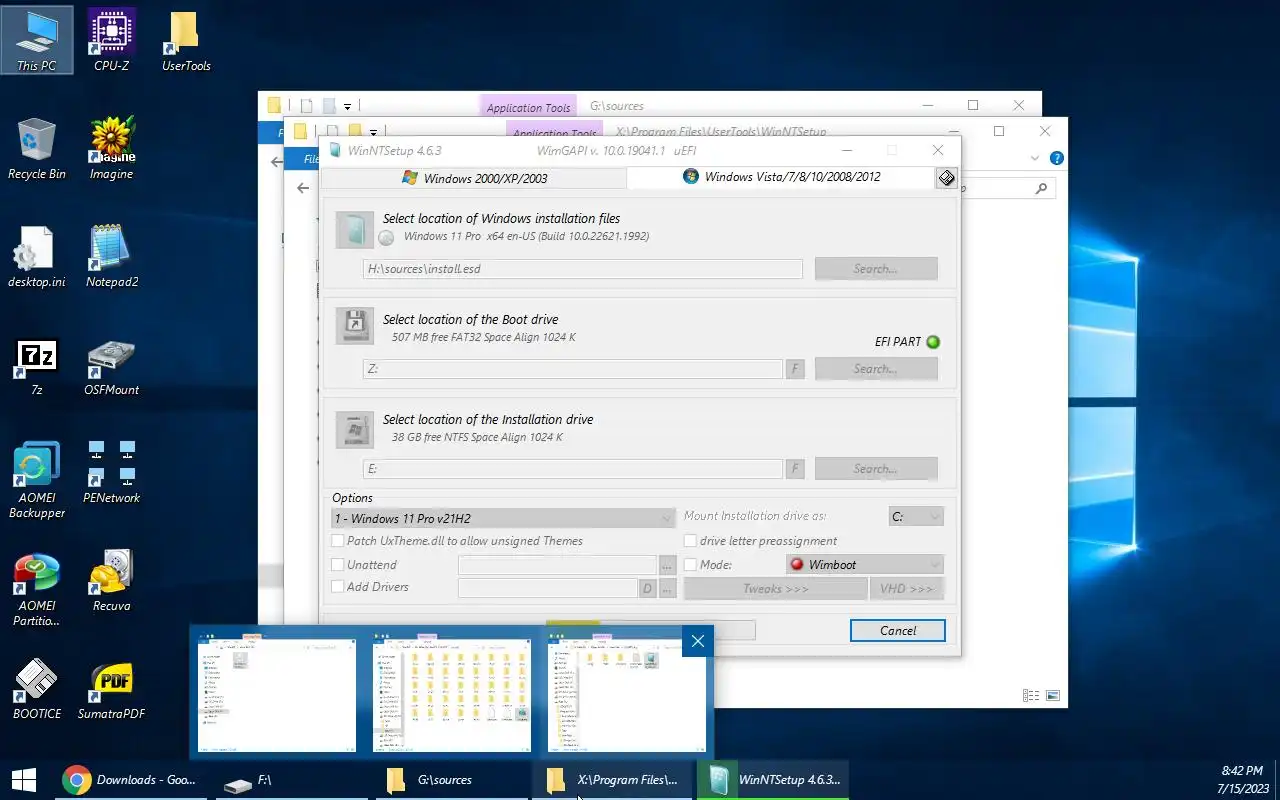Click Search for Windows installation files
Image resolution: width=1280 pixels, height=800 pixels.
876,269
